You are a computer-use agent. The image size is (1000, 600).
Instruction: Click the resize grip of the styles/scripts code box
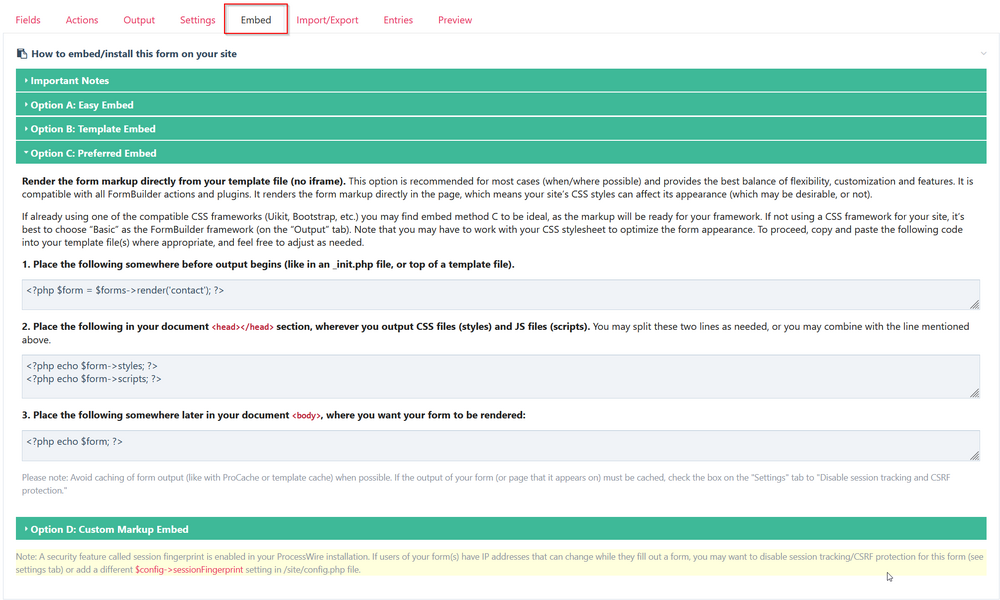tap(975, 395)
